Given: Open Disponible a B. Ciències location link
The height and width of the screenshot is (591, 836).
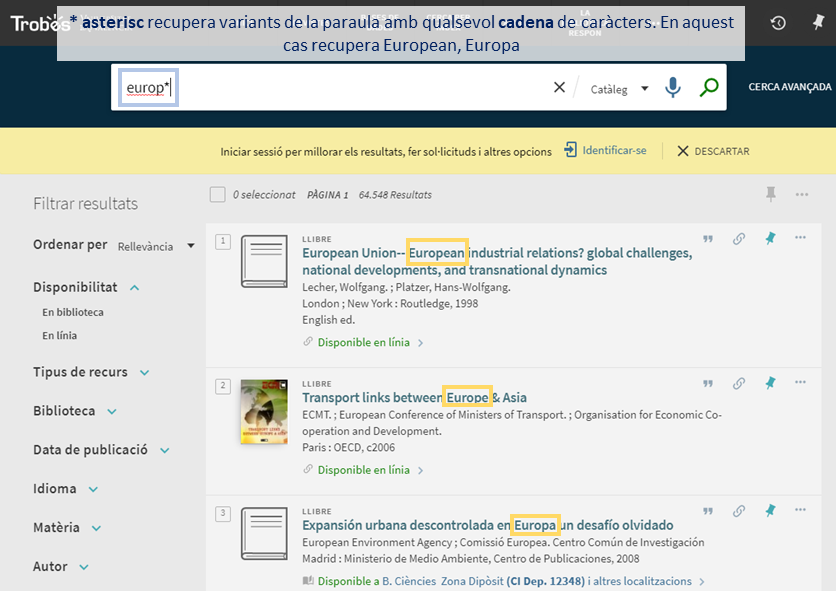Looking at the screenshot, I should [x=504, y=581].
